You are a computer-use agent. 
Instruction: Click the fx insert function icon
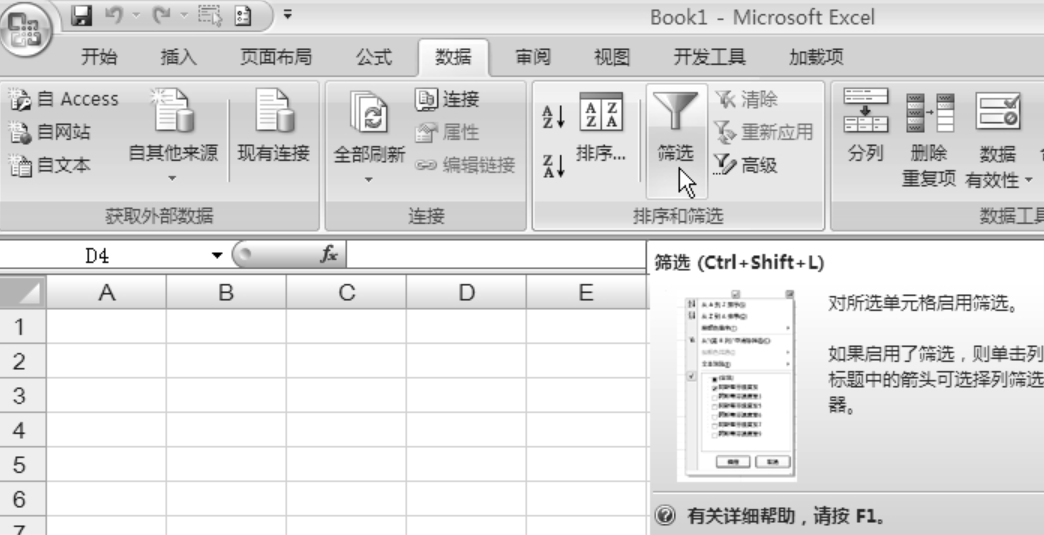329,254
